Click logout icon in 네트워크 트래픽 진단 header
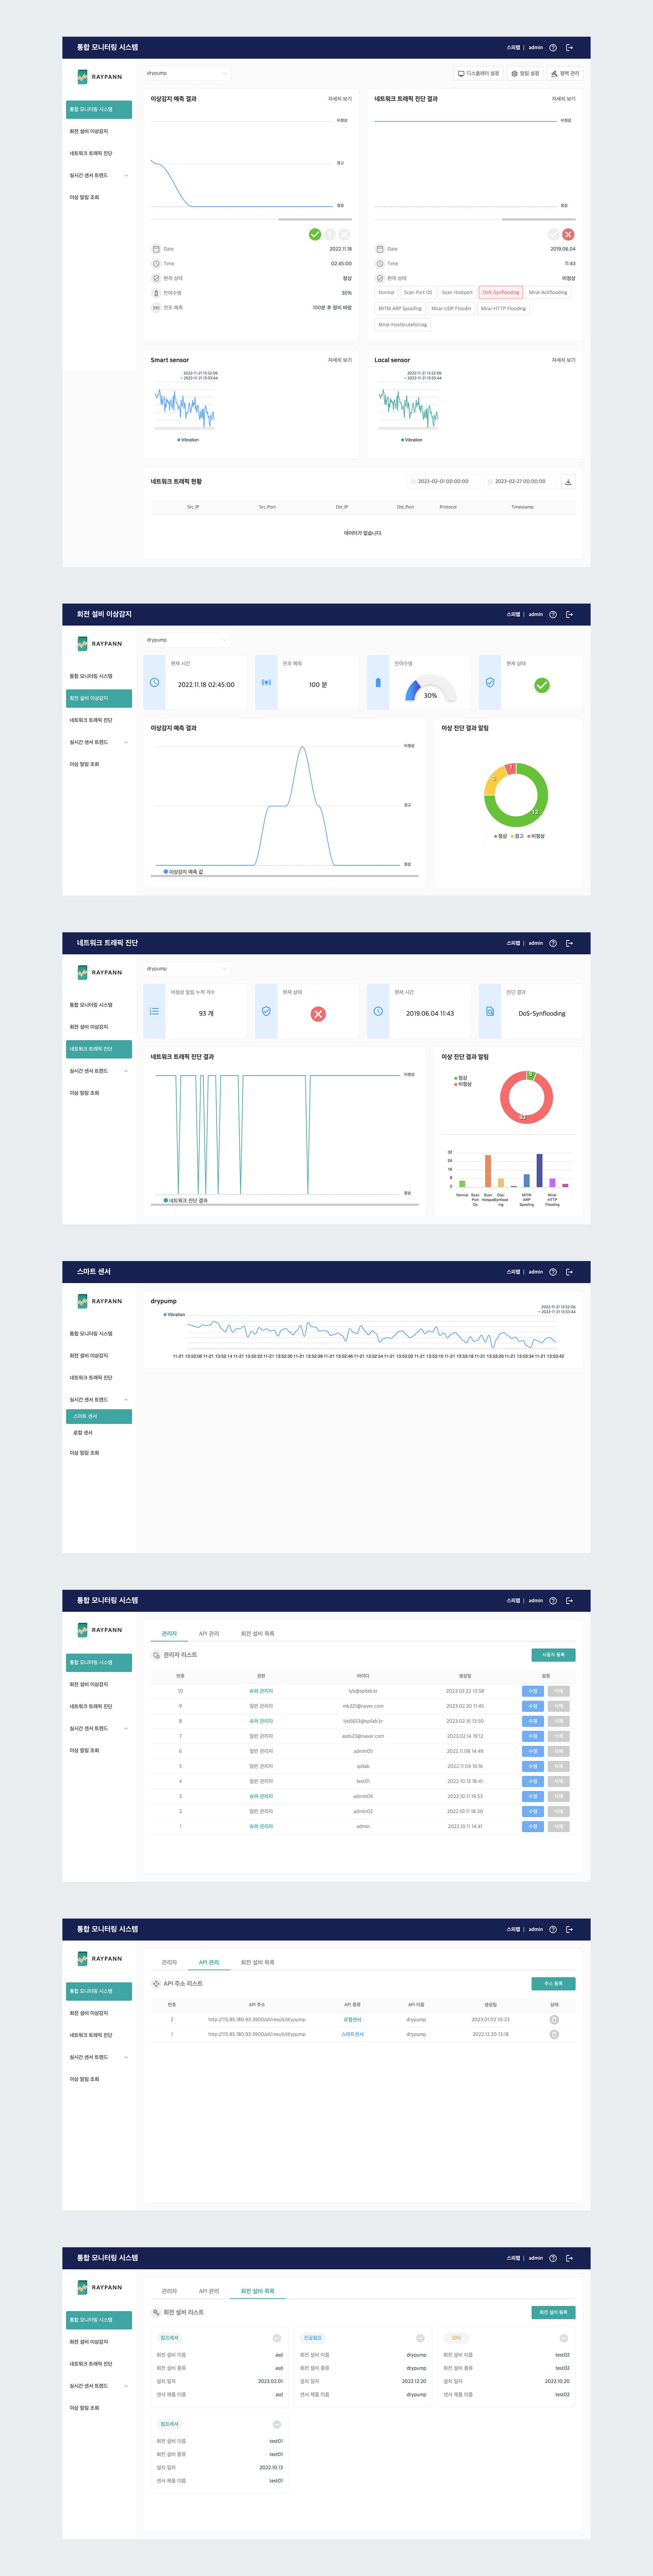This screenshot has height=2576, width=653. click(x=569, y=943)
